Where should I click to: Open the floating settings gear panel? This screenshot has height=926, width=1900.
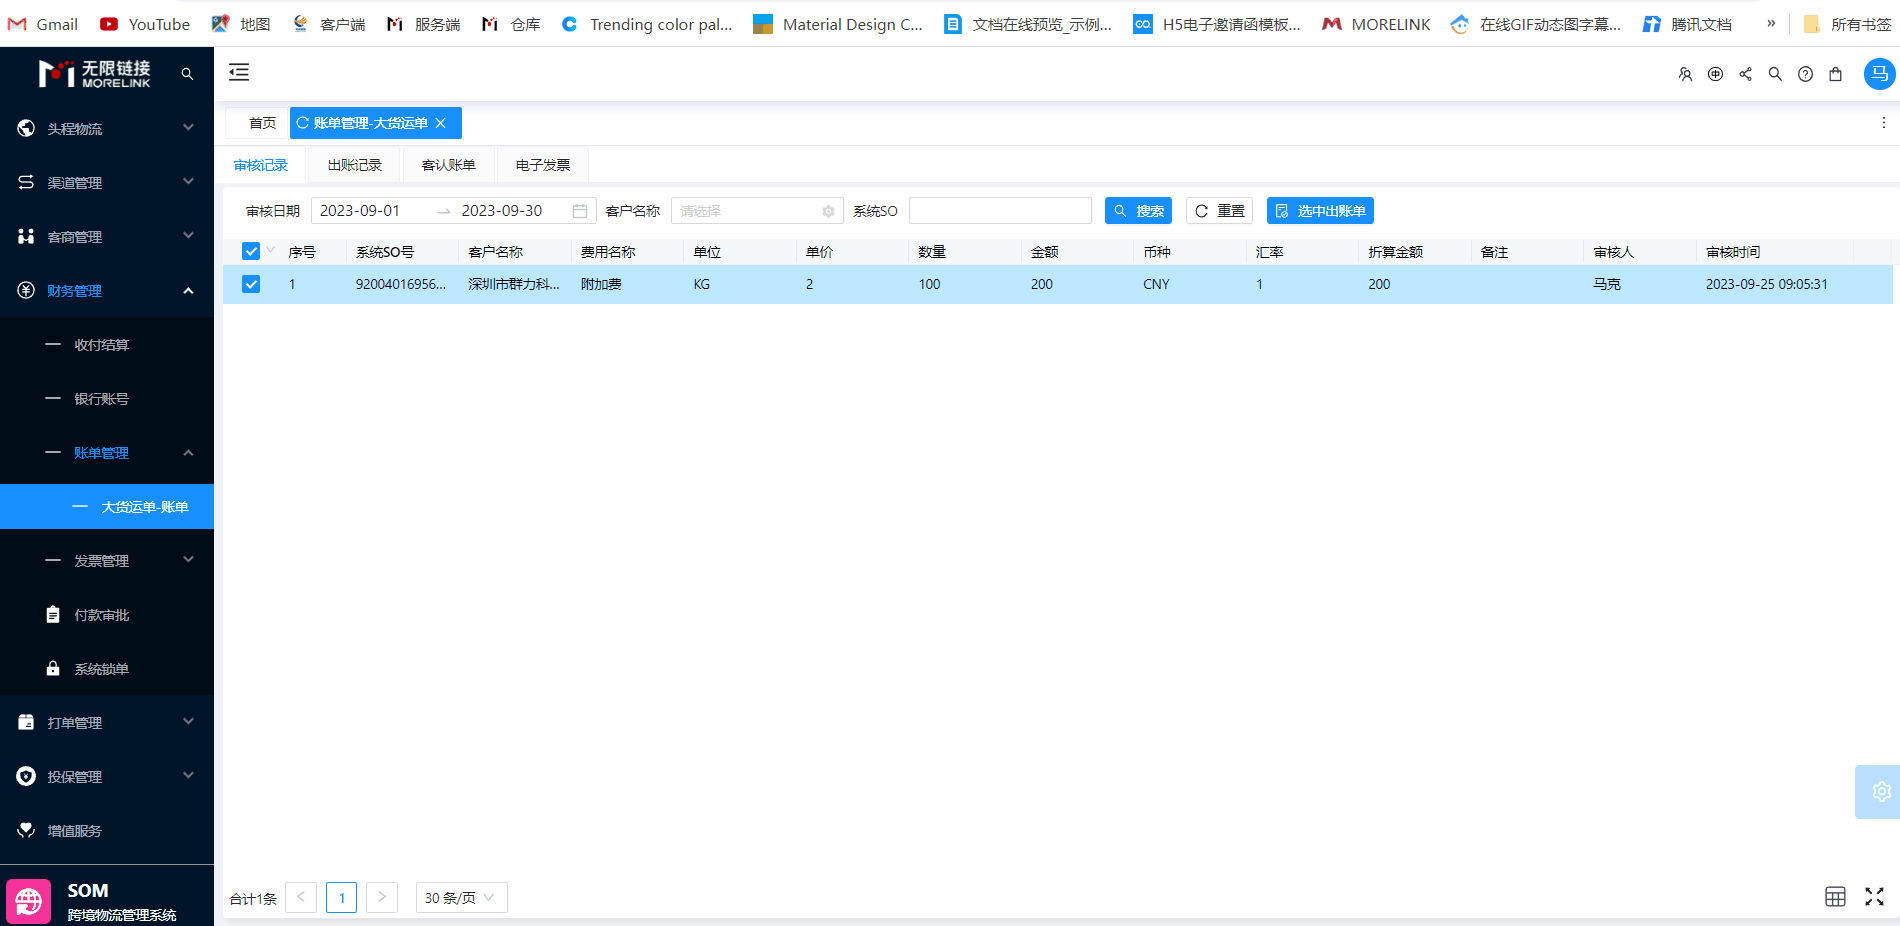[1880, 792]
